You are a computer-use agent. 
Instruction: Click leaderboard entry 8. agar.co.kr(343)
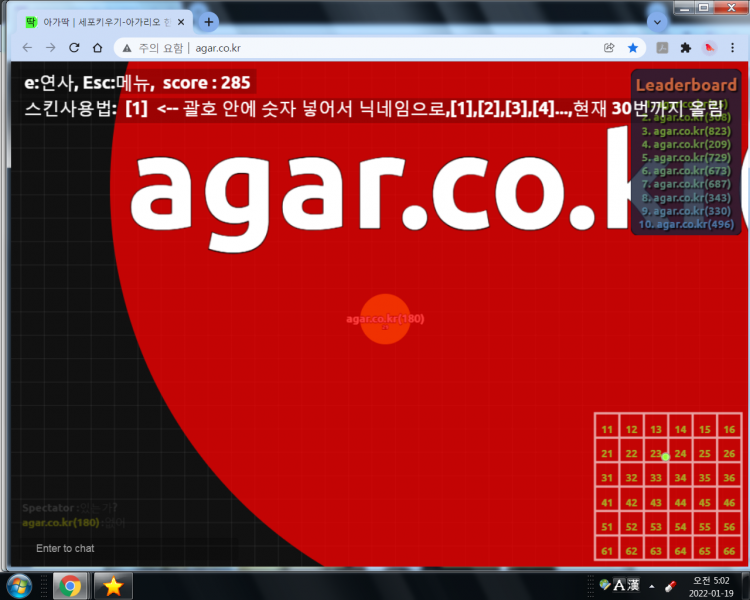(x=686, y=198)
